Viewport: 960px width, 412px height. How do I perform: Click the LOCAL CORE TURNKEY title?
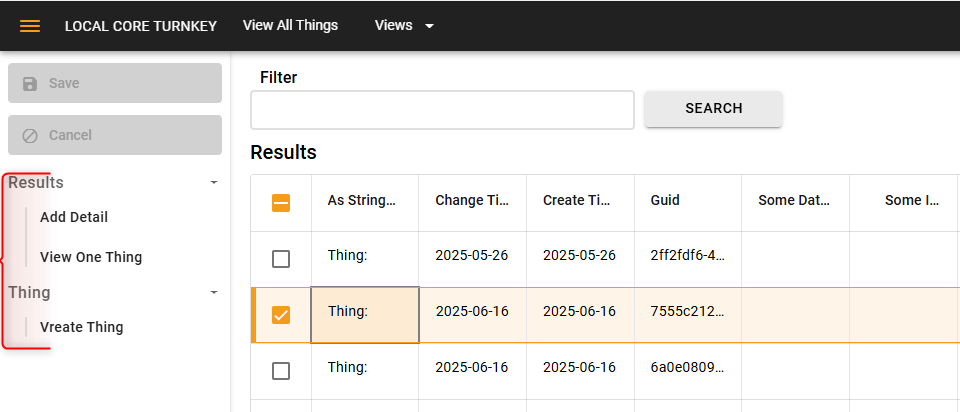tap(141, 26)
